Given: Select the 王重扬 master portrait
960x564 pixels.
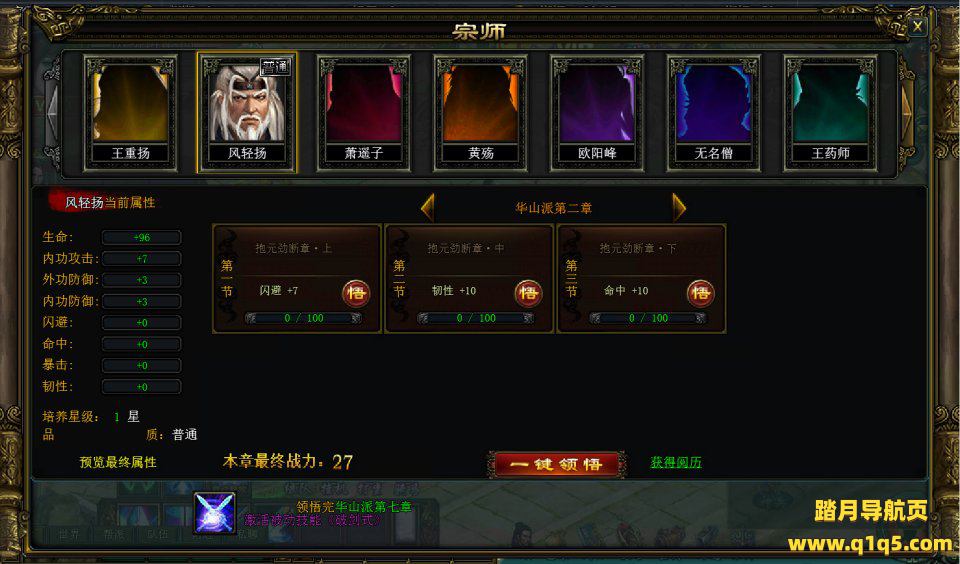Looking at the screenshot, I should (x=130, y=113).
